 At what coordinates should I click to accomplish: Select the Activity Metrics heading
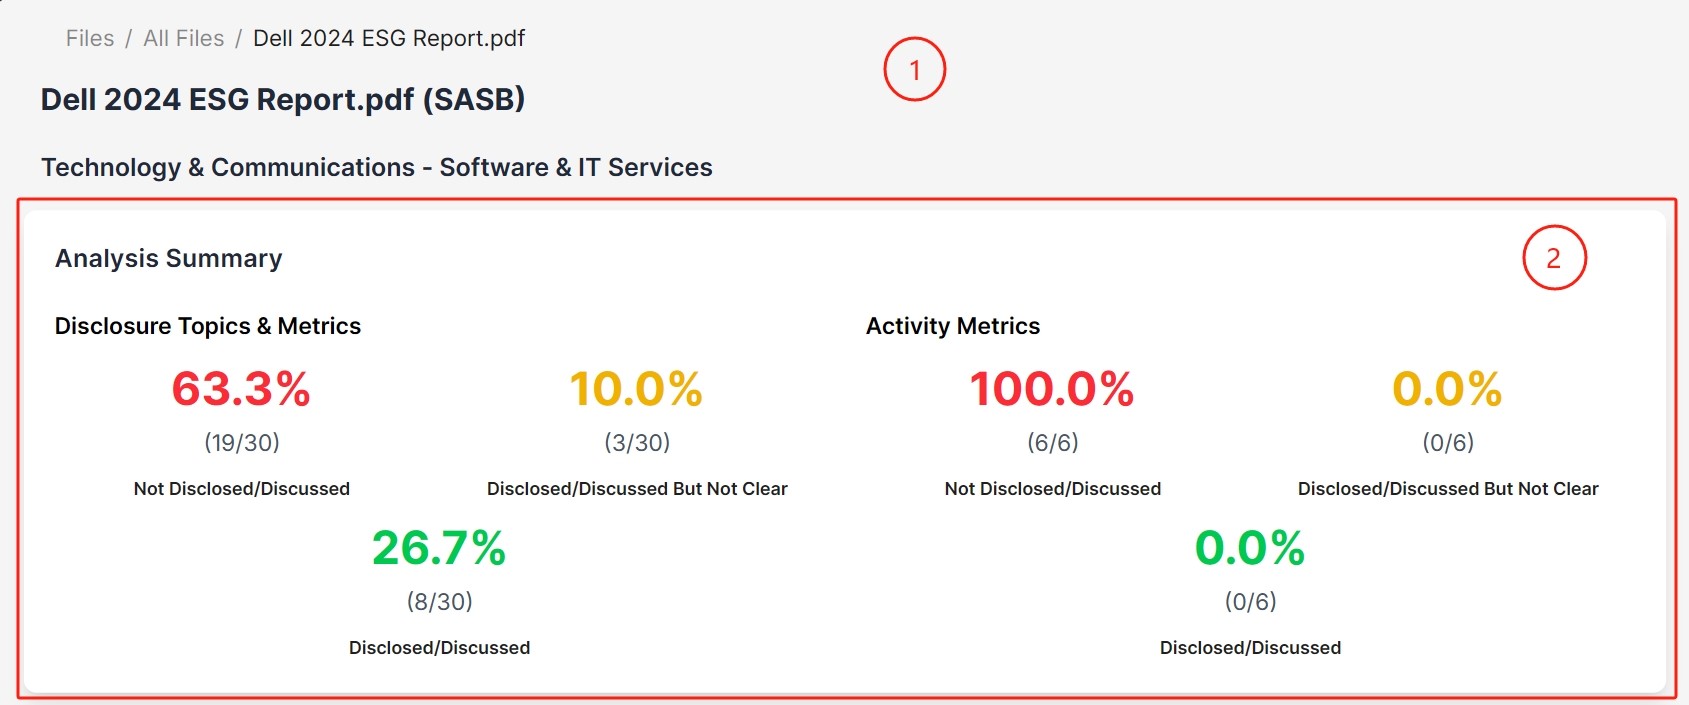pos(952,326)
